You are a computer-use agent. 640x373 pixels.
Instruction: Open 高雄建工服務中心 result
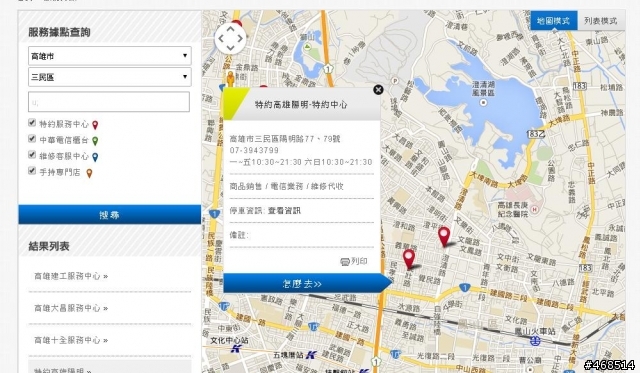tap(71, 276)
